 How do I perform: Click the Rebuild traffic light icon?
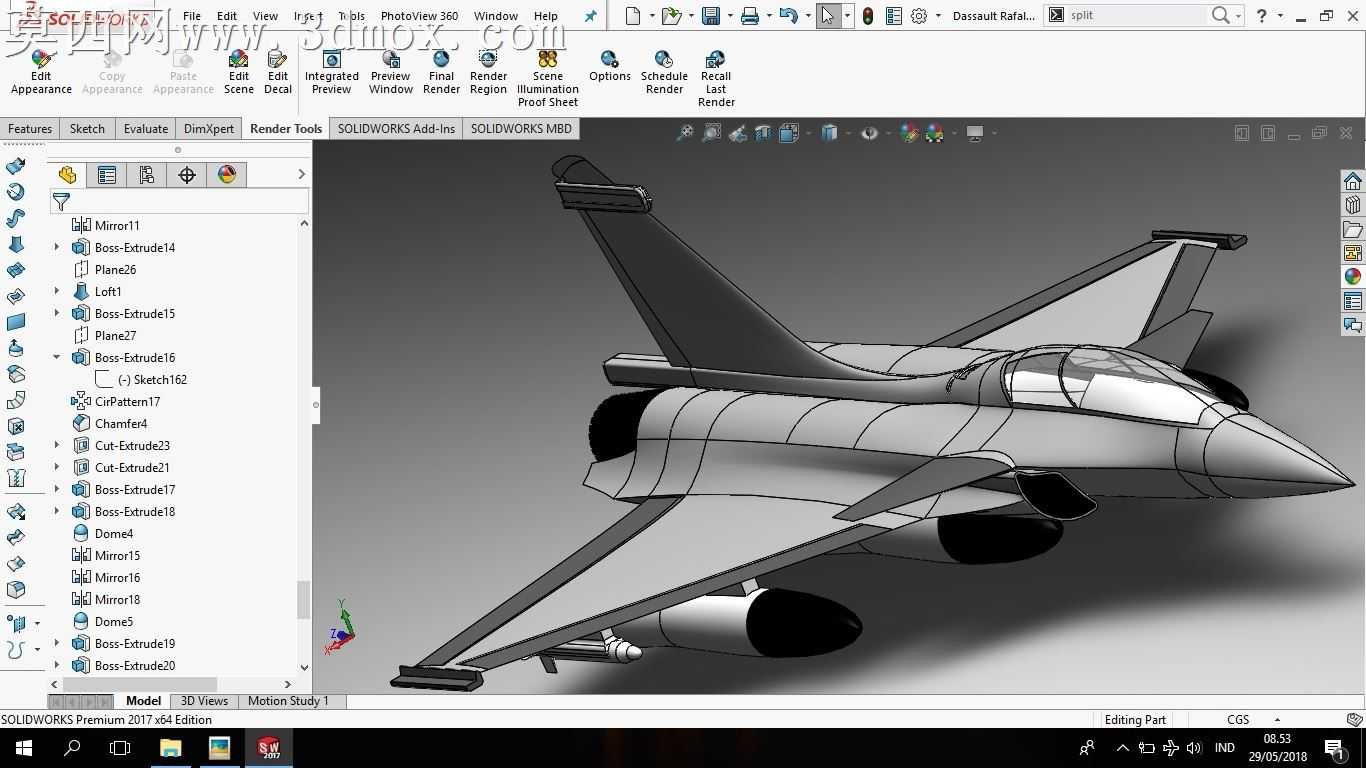click(868, 15)
